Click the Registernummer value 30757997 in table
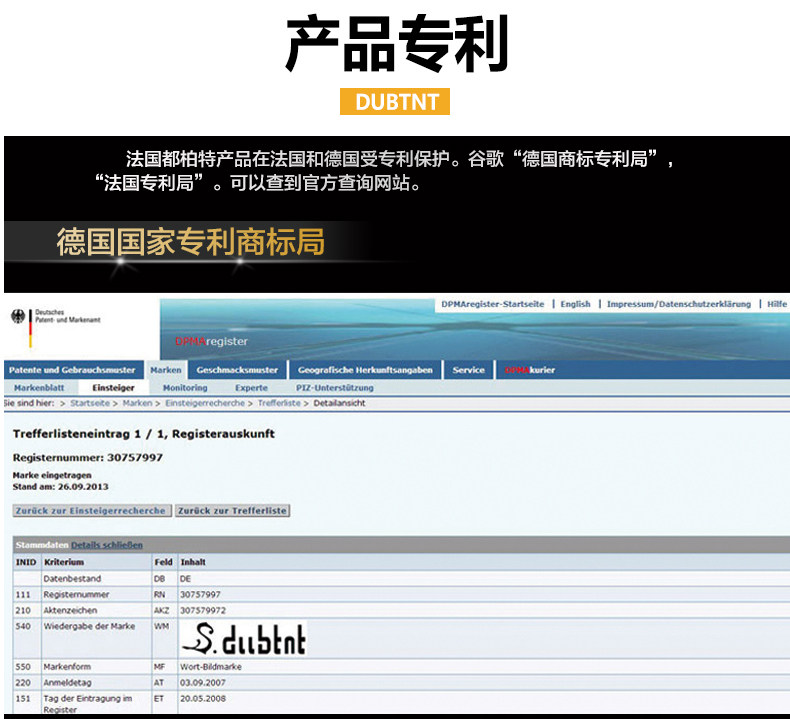Image resolution: width=790 pixels, height=719 pixels. click(x=200, y=595)
